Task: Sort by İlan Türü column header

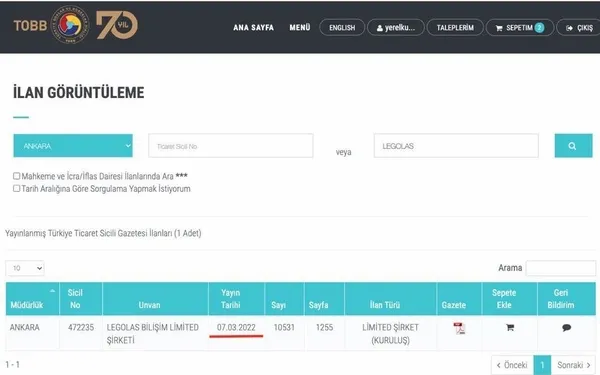Action: pyautogui.click(x=390, y=299)
